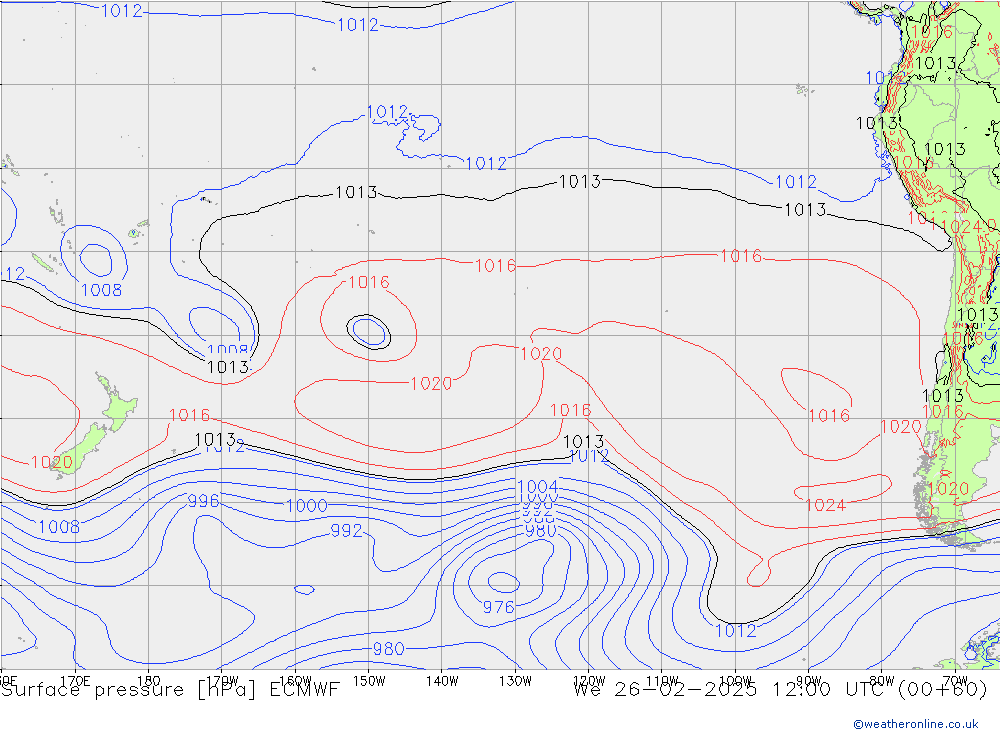Click the 70W longitude axis label

pos(955,681)
